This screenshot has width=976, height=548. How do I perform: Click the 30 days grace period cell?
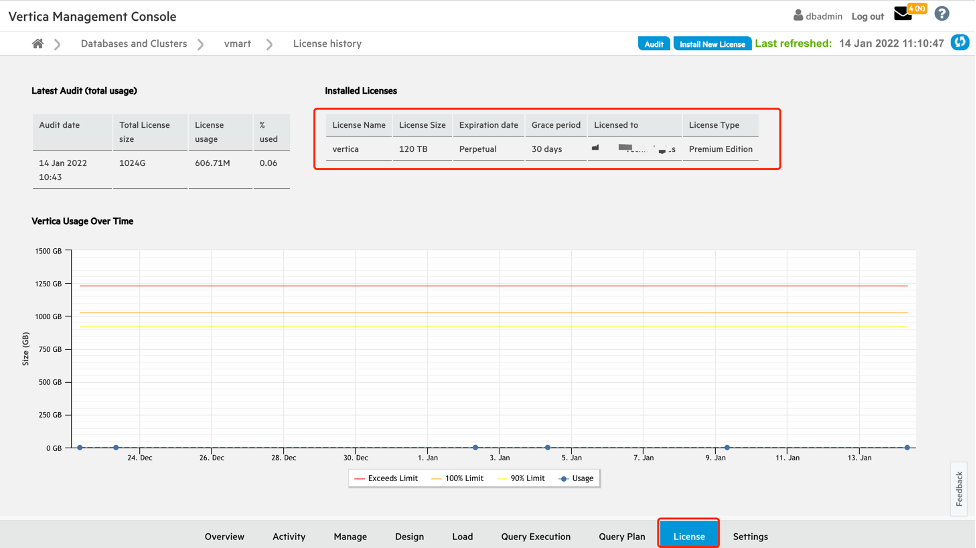(556, 149)
